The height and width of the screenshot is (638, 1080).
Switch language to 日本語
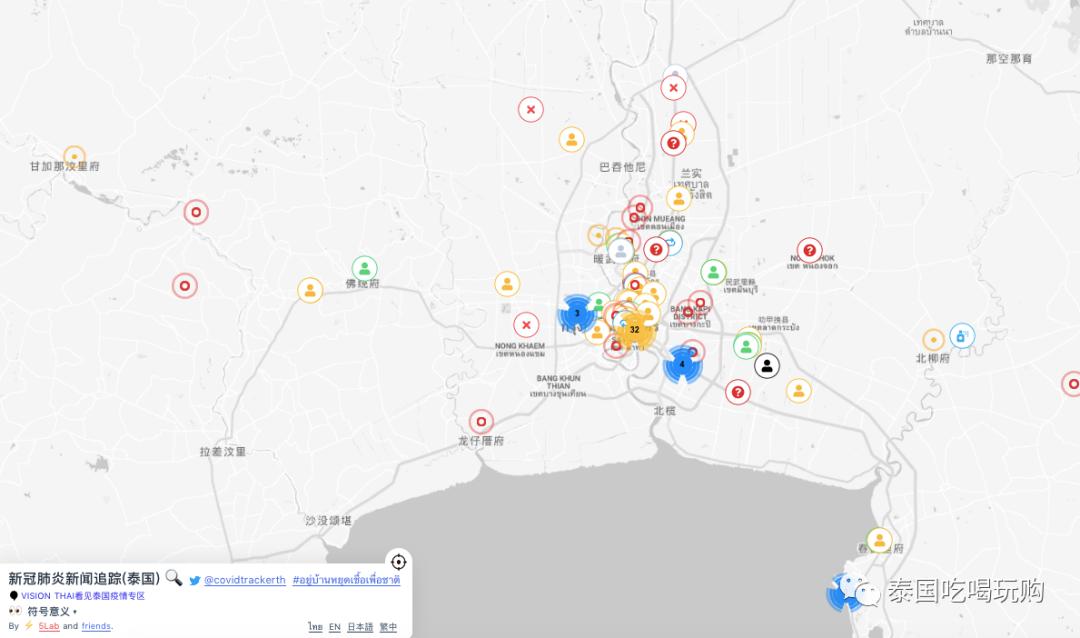[360, 626]
